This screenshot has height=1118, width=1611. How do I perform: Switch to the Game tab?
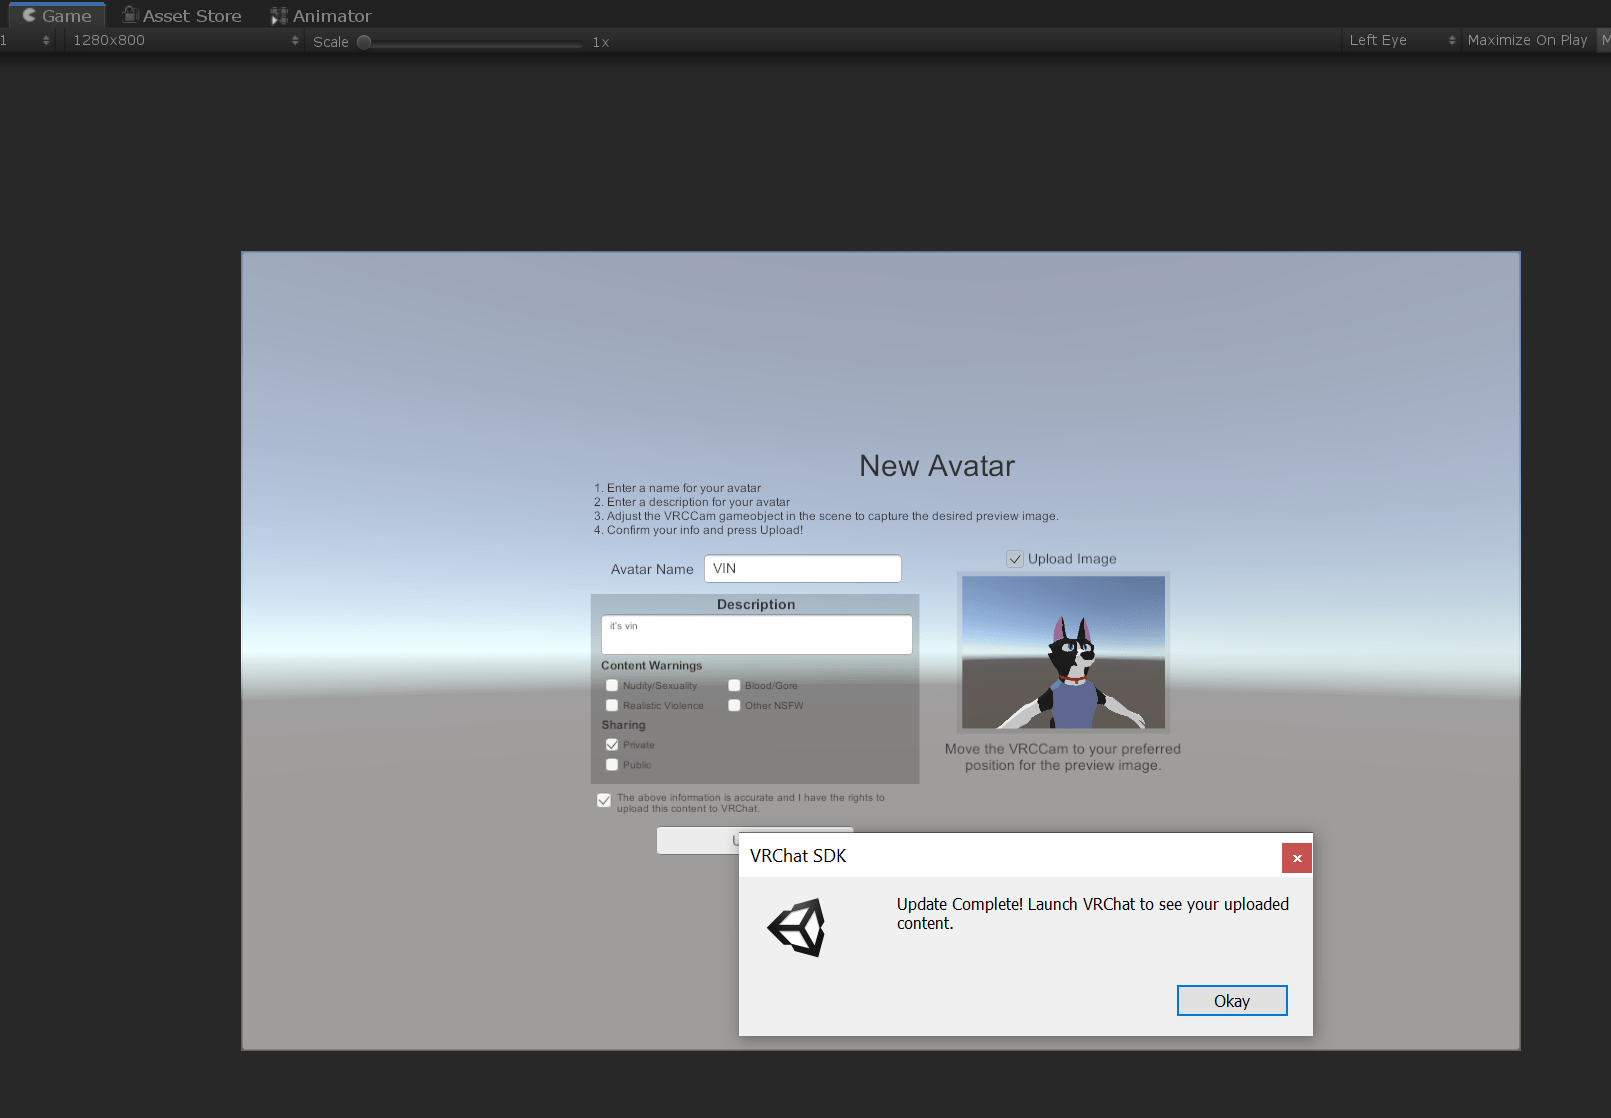[x=57, y=16]
